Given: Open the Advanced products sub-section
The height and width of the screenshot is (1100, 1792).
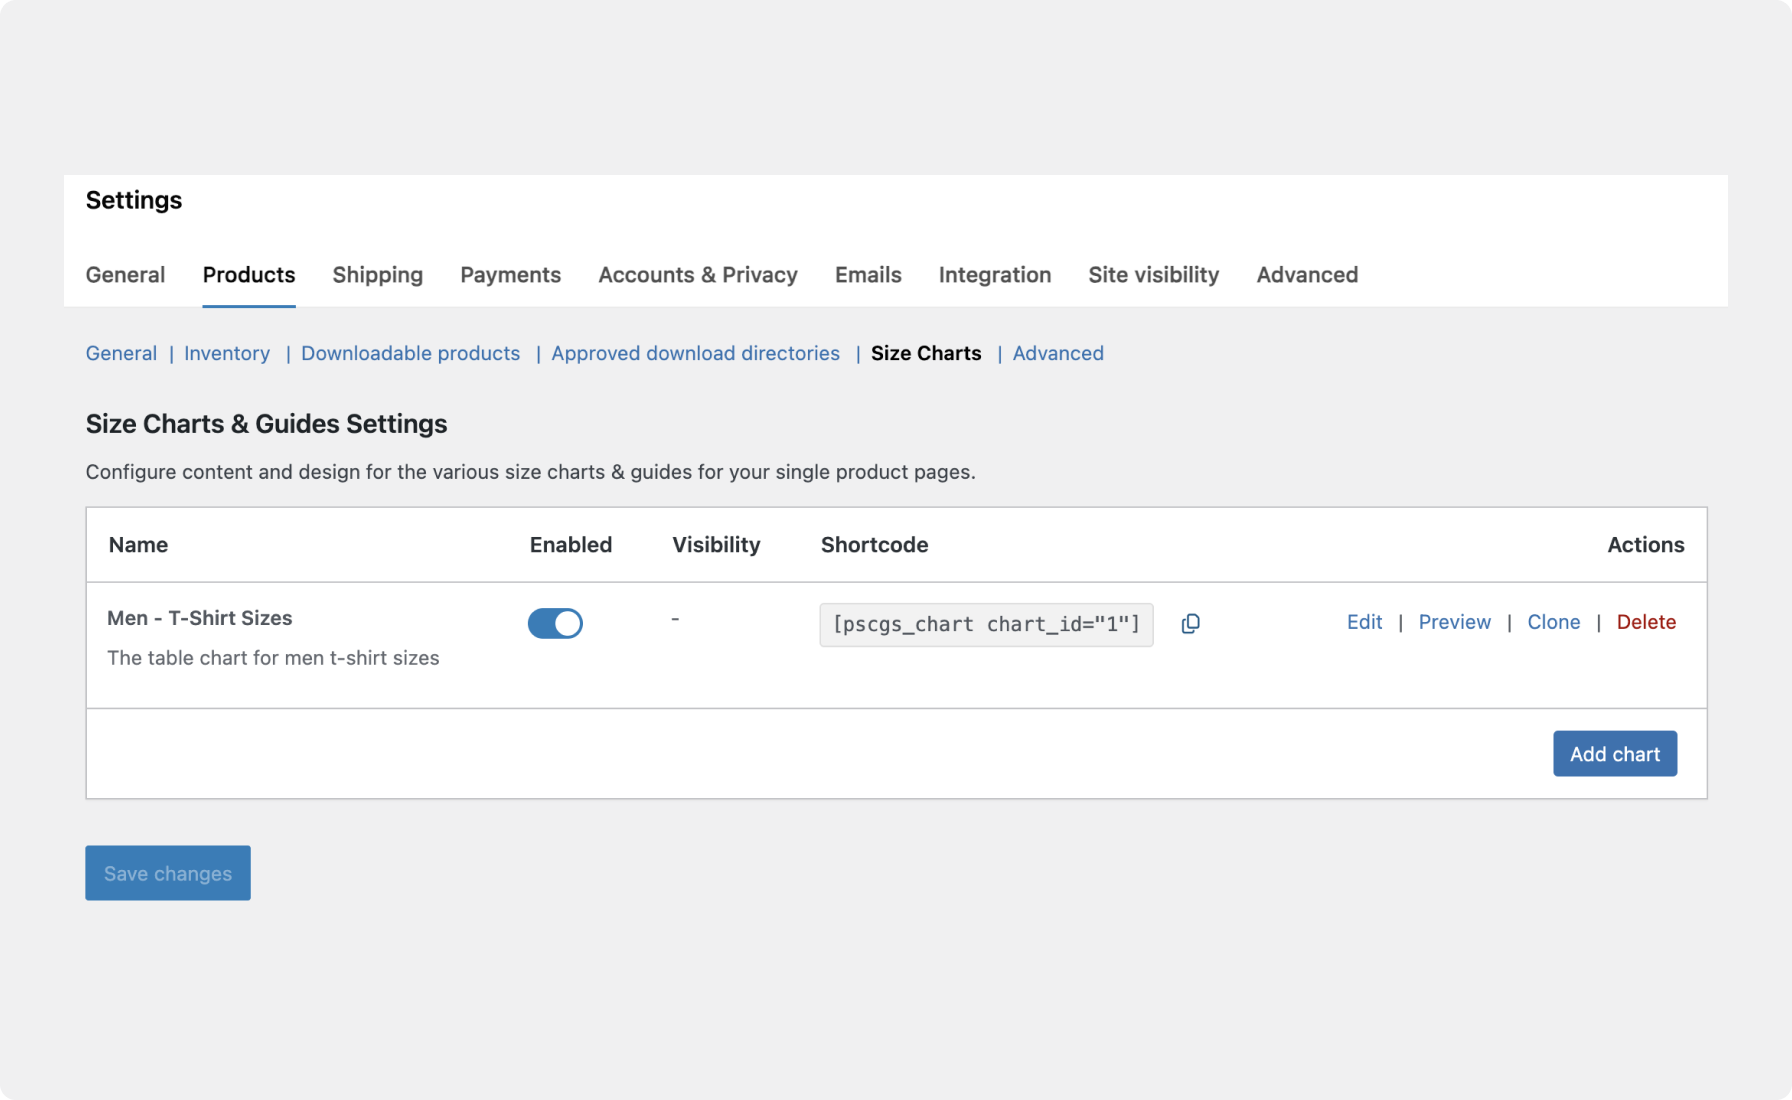Looking at the screenshot, I should 1057,353.
